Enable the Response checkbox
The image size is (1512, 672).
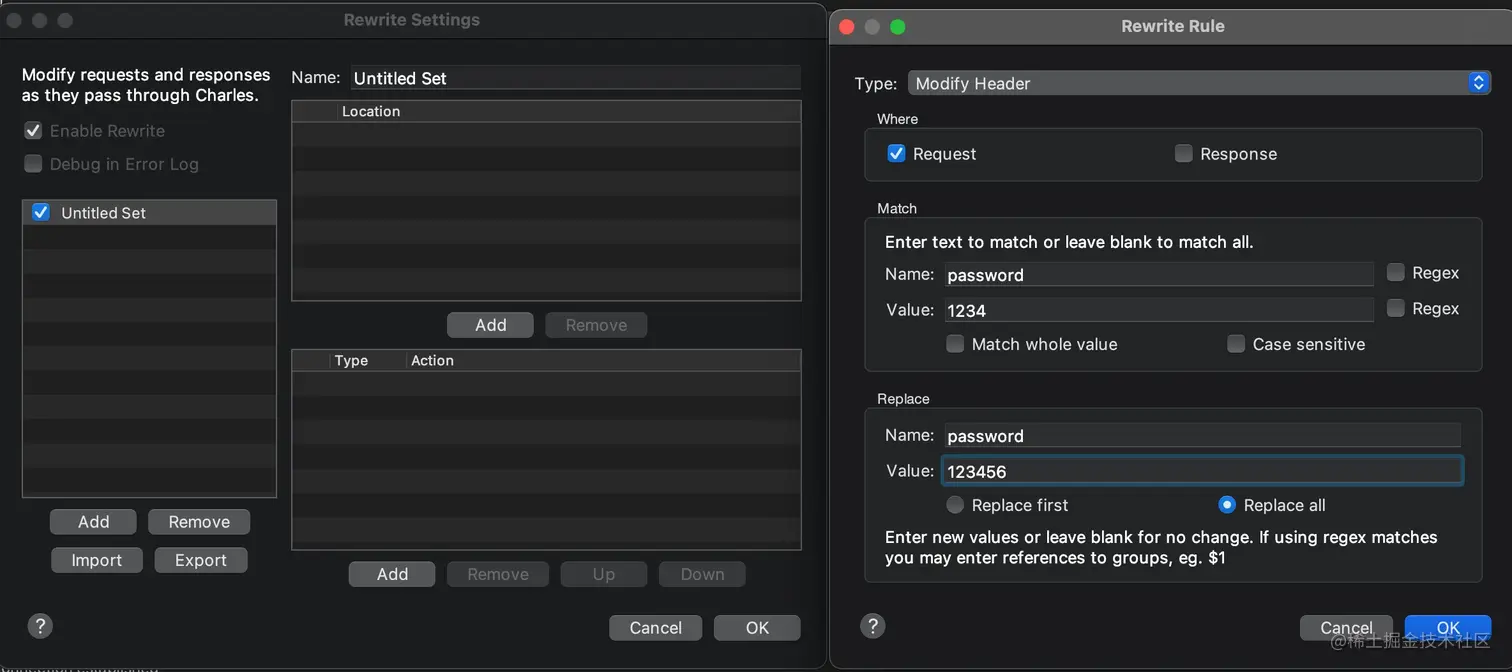(1184, 153)
